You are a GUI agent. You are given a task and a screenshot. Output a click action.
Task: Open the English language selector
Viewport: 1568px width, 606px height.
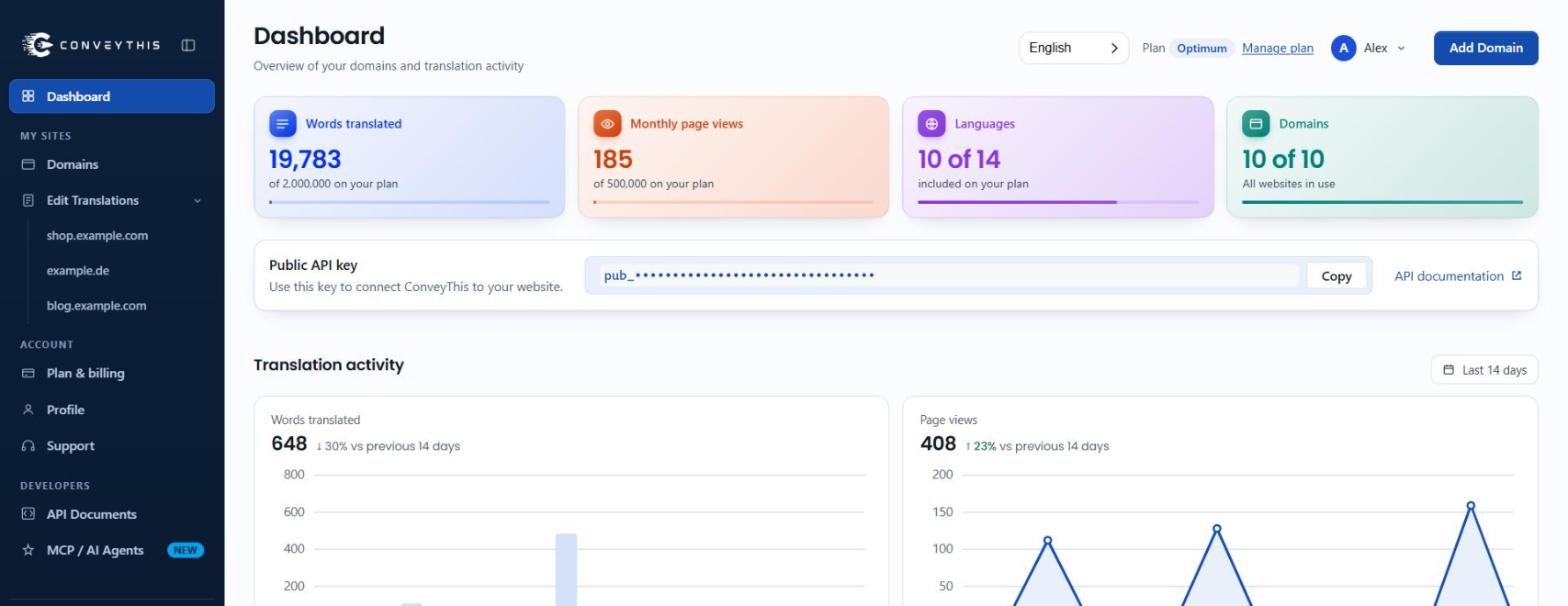tap(1074, 48)
